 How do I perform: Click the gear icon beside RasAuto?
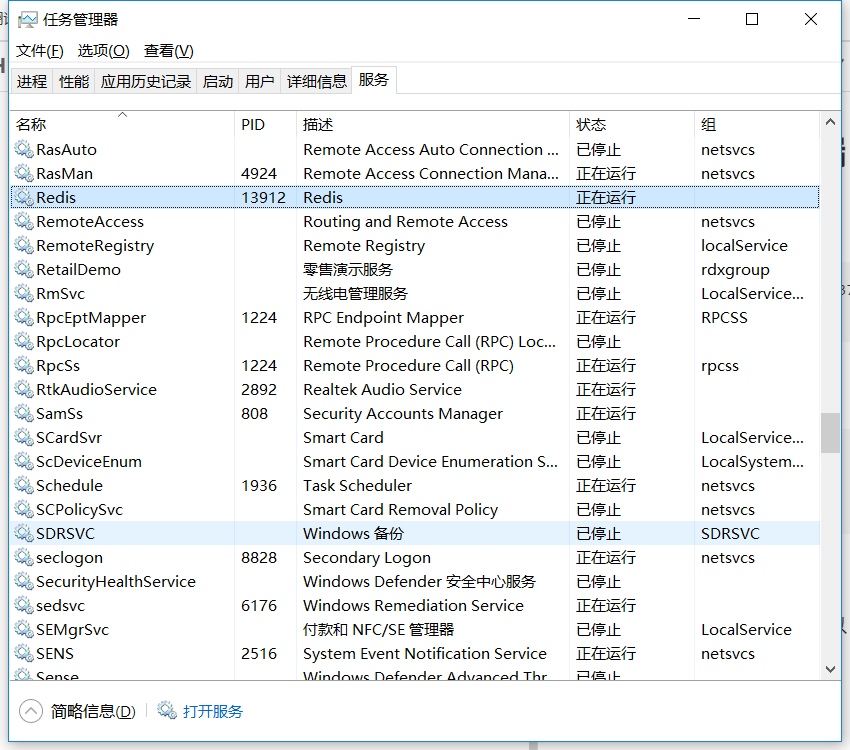(x=24, y=149)
